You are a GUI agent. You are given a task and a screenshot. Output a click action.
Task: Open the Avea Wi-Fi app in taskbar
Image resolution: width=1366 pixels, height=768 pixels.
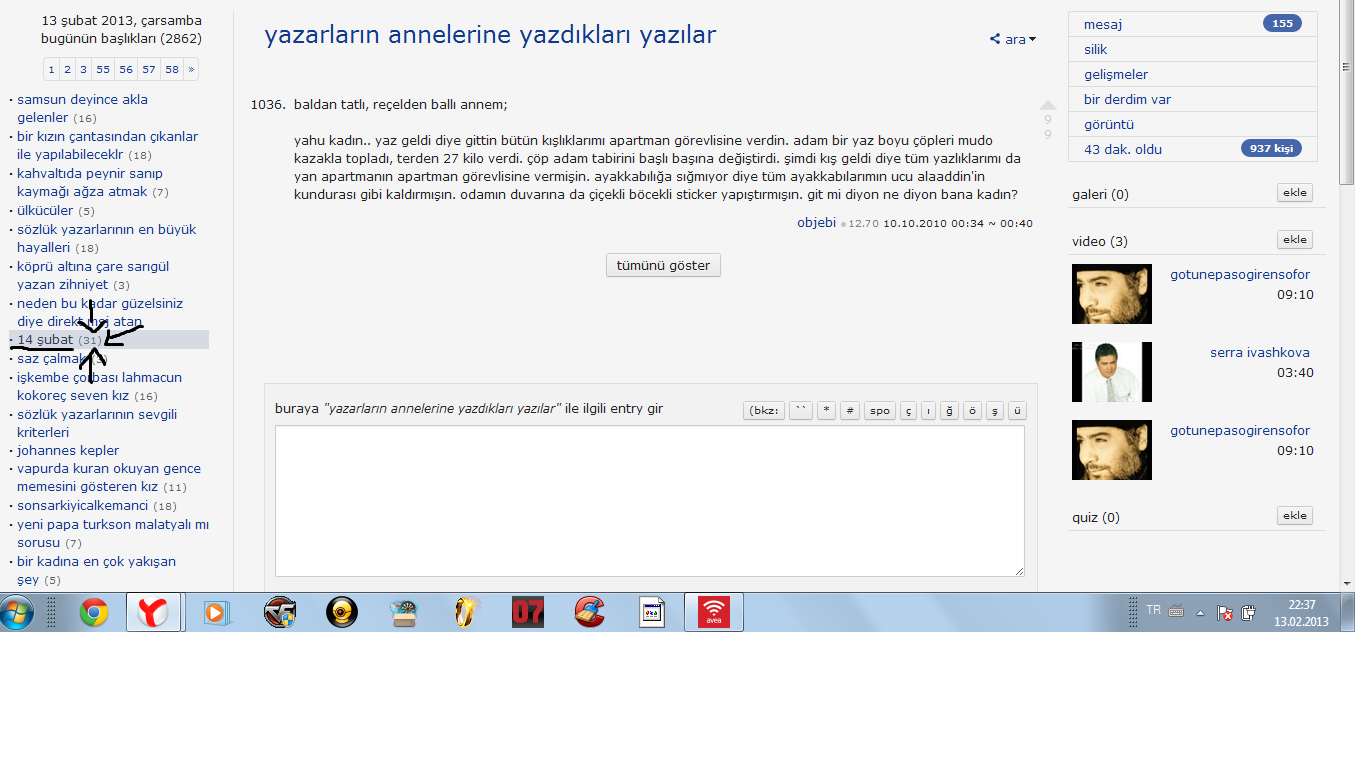point(713,612)
